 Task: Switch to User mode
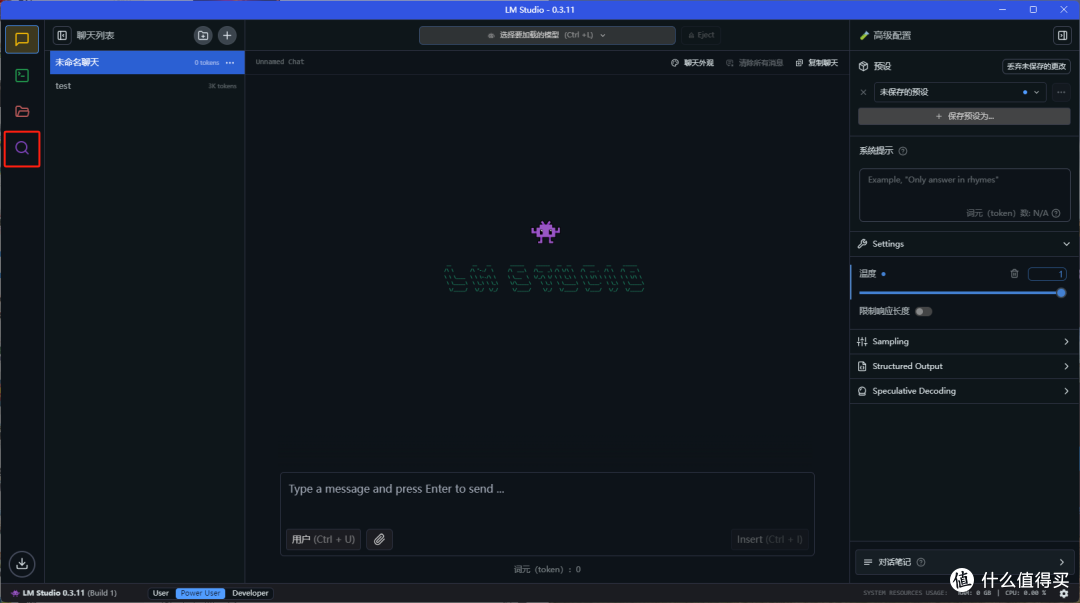(x=160, y=593)
